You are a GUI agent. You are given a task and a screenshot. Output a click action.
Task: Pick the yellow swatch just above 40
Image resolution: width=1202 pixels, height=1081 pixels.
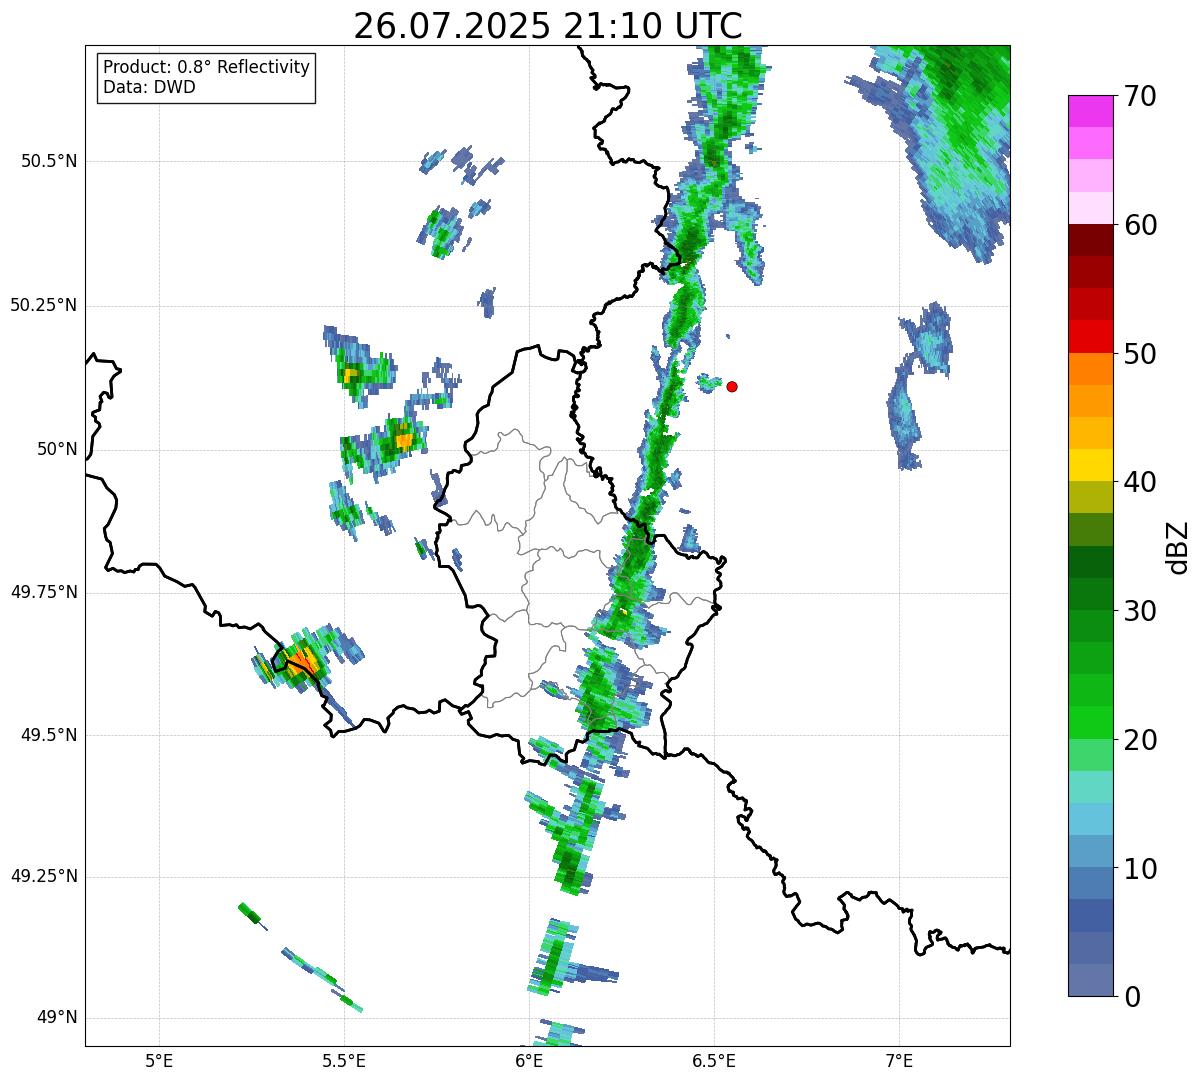pos(1090,465)
